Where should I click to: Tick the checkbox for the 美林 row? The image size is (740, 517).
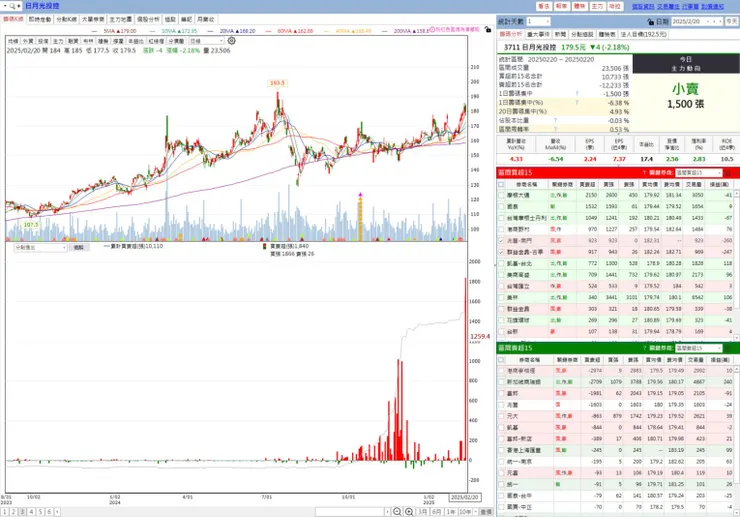501,297
